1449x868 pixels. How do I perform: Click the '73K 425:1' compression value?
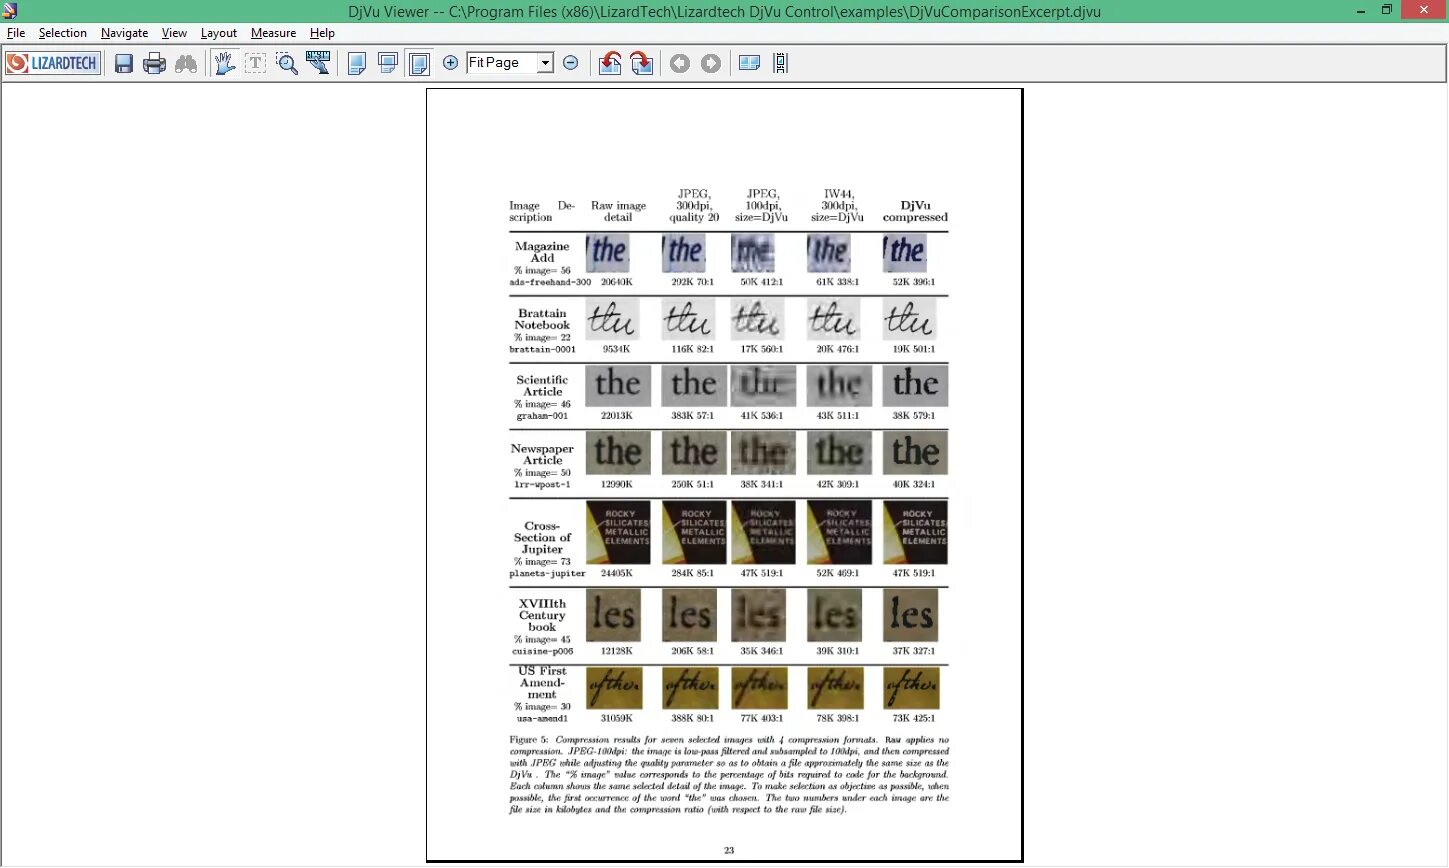click(914, 718)
